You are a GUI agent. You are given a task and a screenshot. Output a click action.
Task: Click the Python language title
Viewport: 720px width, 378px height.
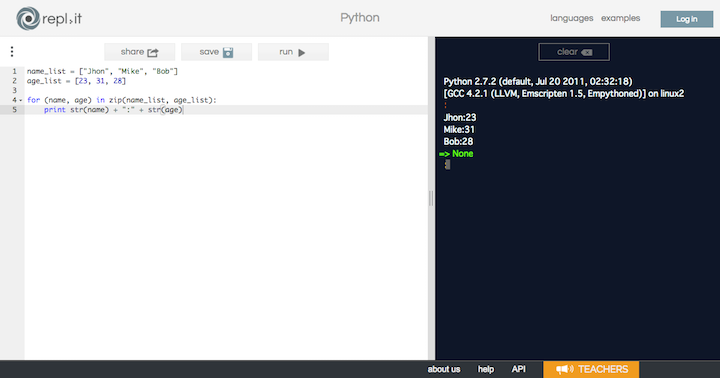[360, 18]
